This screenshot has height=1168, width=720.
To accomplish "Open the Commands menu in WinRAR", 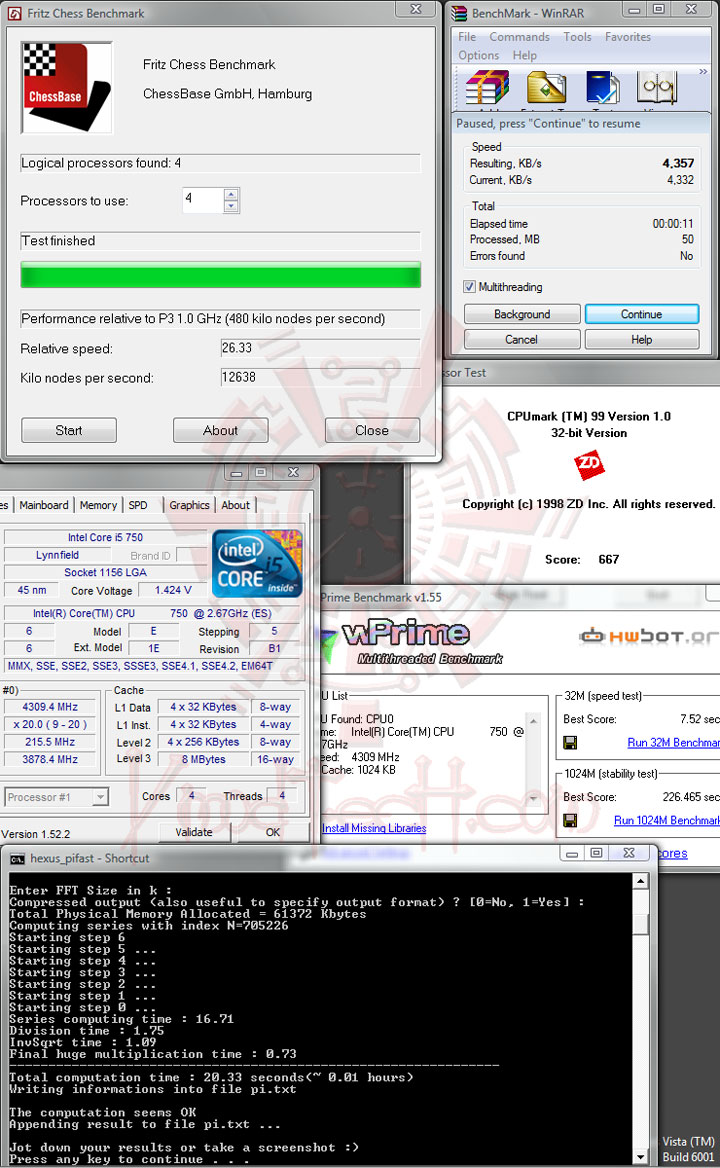I will click(x=519, y=36).
